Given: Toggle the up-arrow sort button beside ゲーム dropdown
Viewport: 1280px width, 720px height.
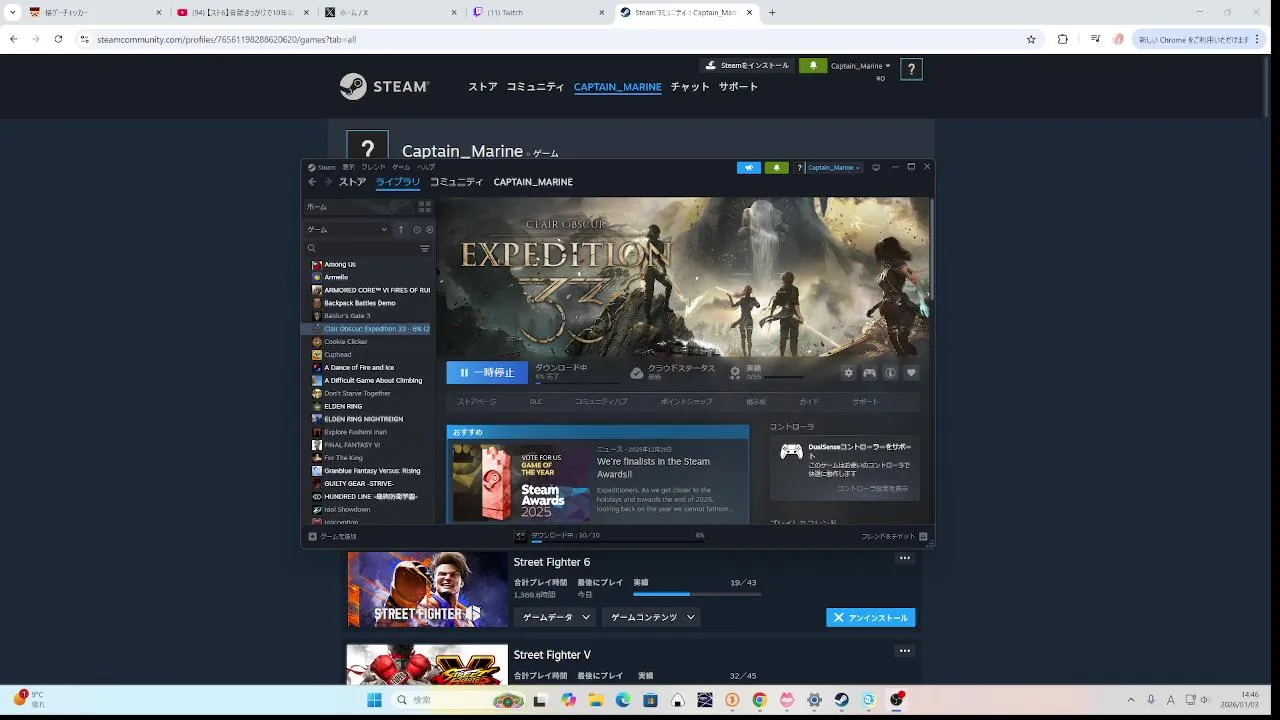Looking at the screenshot, I should point(401,230).
